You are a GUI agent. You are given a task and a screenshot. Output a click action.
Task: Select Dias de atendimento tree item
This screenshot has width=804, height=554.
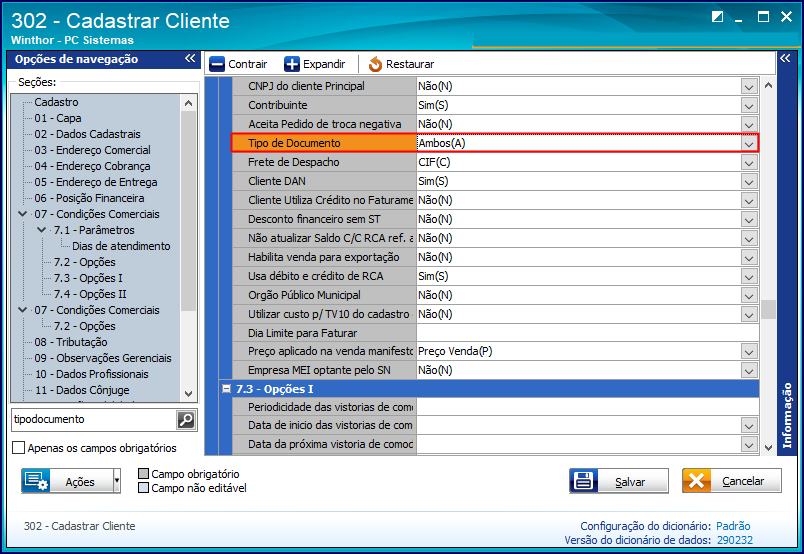pyautogui.click(x=121, y=246)
